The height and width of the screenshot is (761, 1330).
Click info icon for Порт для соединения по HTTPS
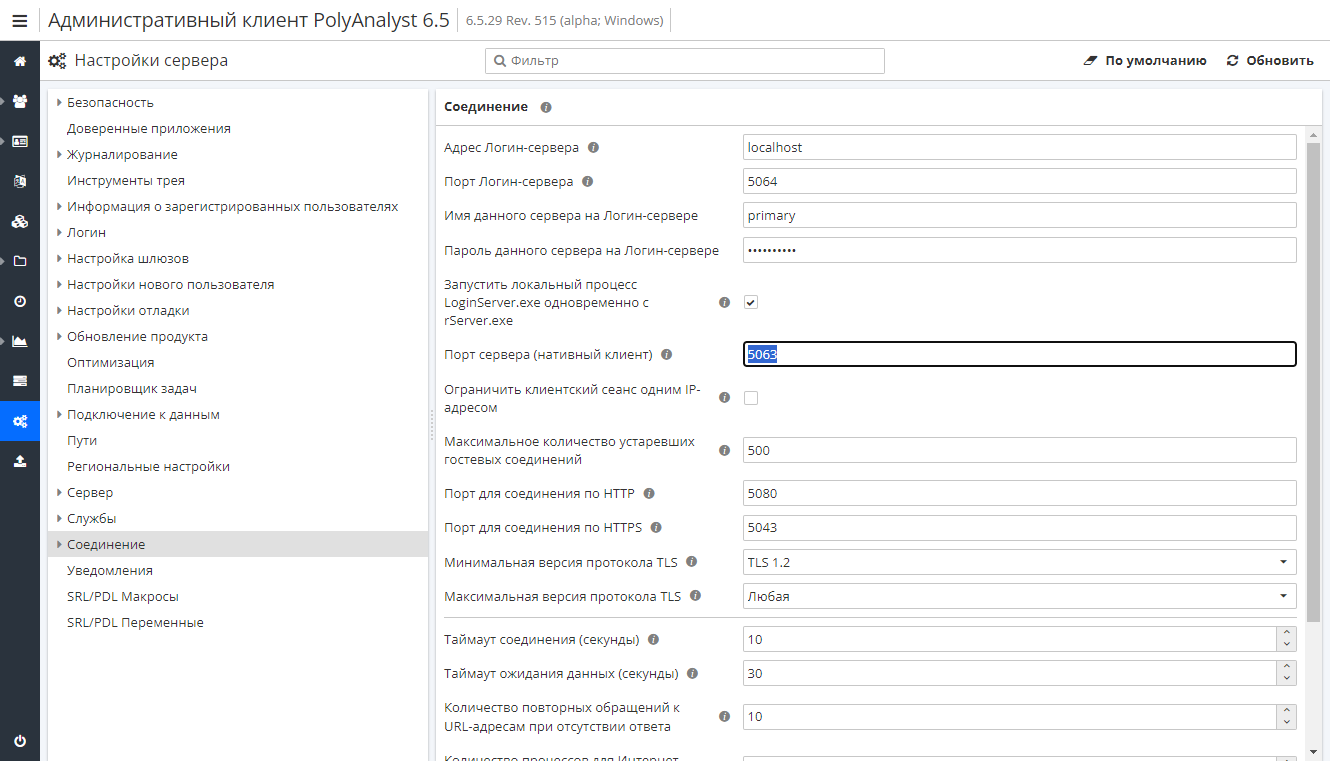pyautogui.click(x=656, y=527)
